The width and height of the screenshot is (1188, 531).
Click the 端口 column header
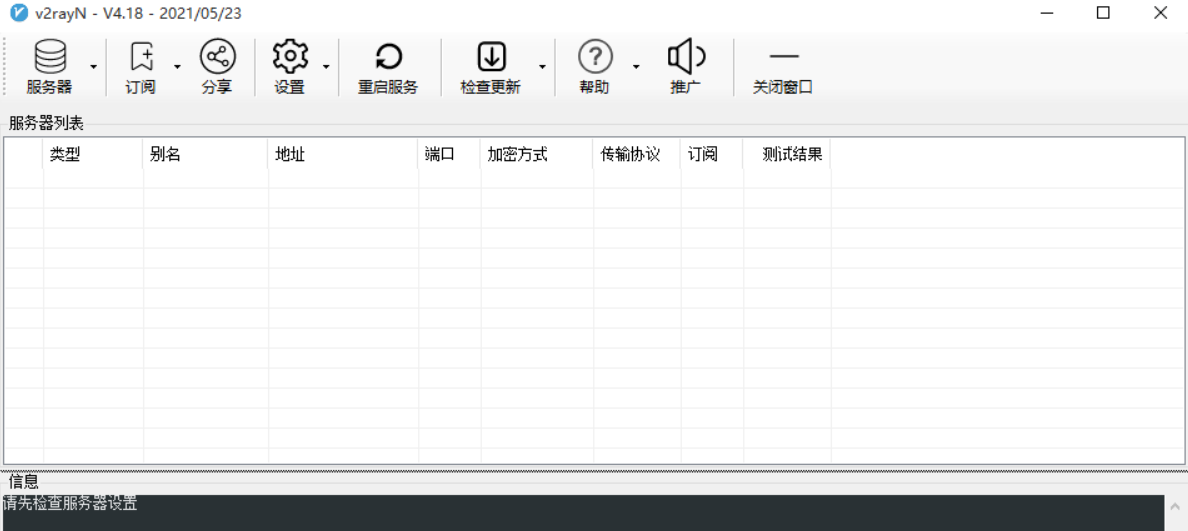tap(449, 155)
